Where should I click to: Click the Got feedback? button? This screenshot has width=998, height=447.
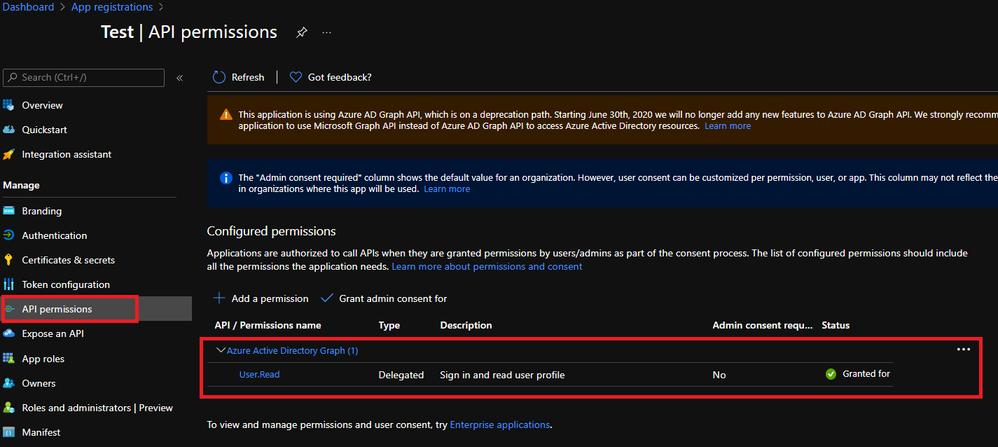pyautogui.click(x=330, y=77)
